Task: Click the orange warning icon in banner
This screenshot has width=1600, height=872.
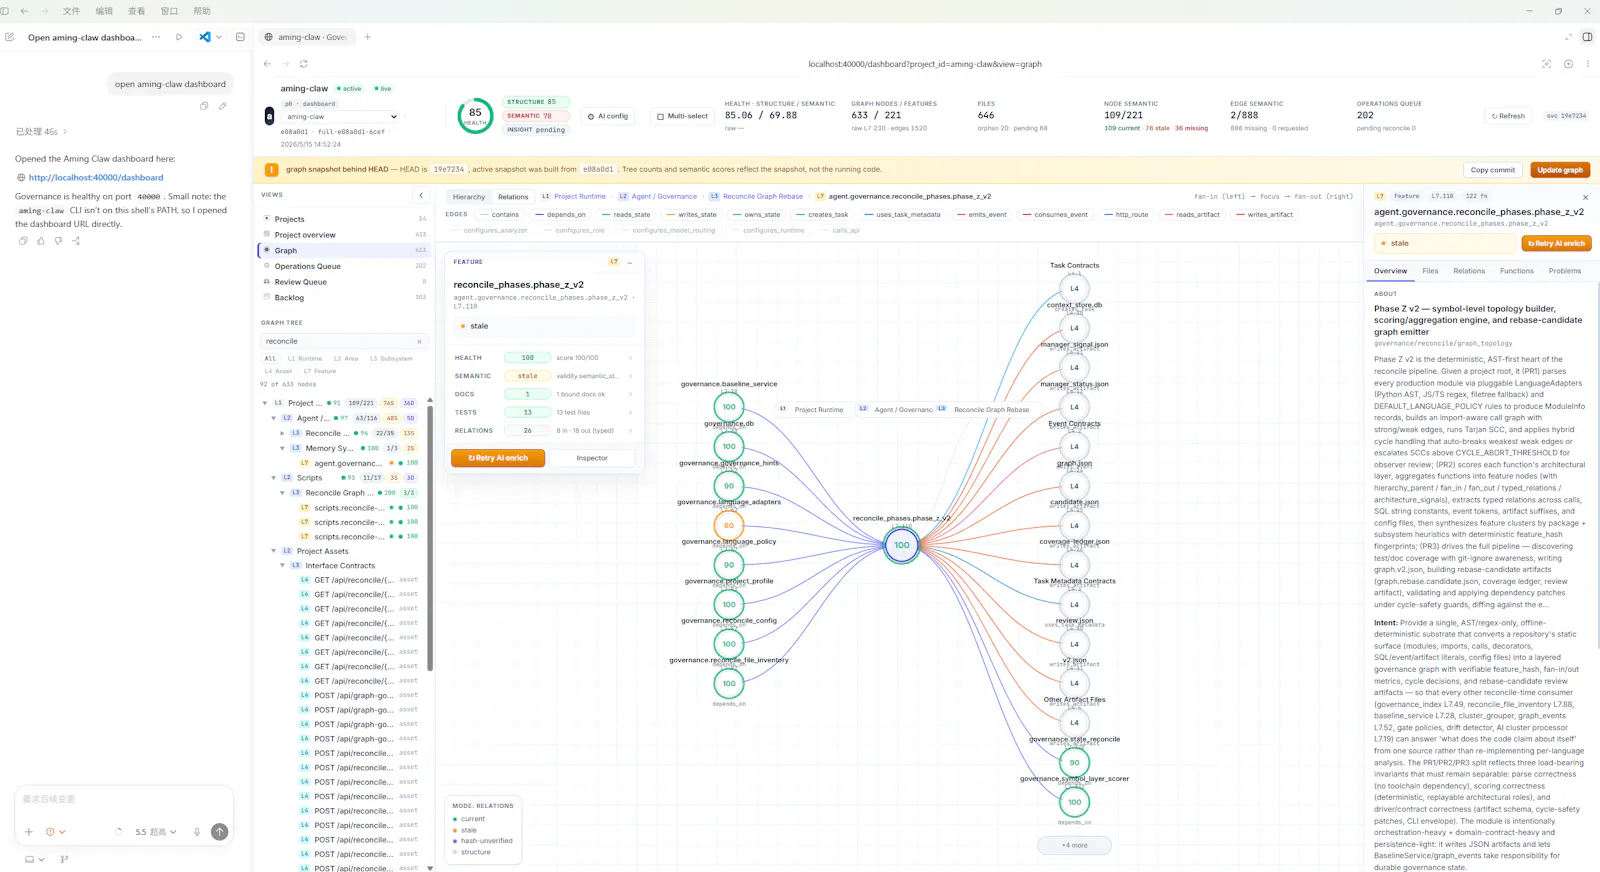Action: click(271, 170)
